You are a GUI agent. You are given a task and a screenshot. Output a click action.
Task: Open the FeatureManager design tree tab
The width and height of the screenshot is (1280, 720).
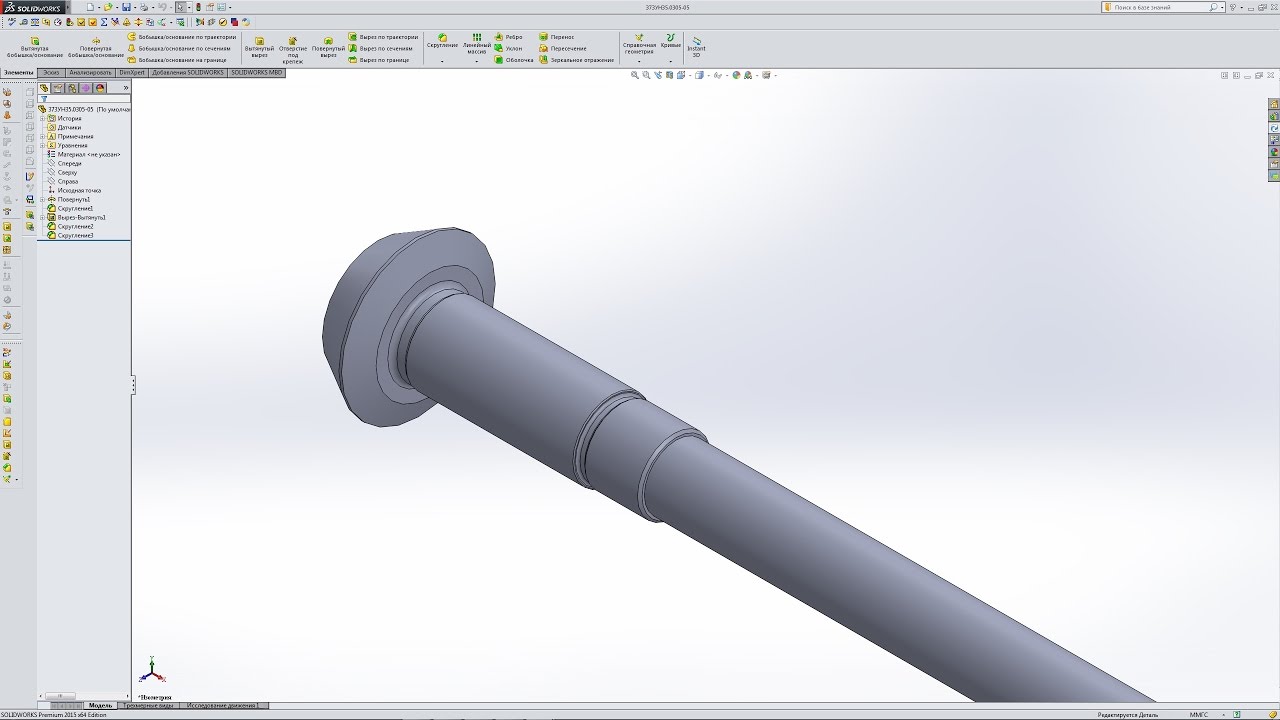[x=44, y=88]
